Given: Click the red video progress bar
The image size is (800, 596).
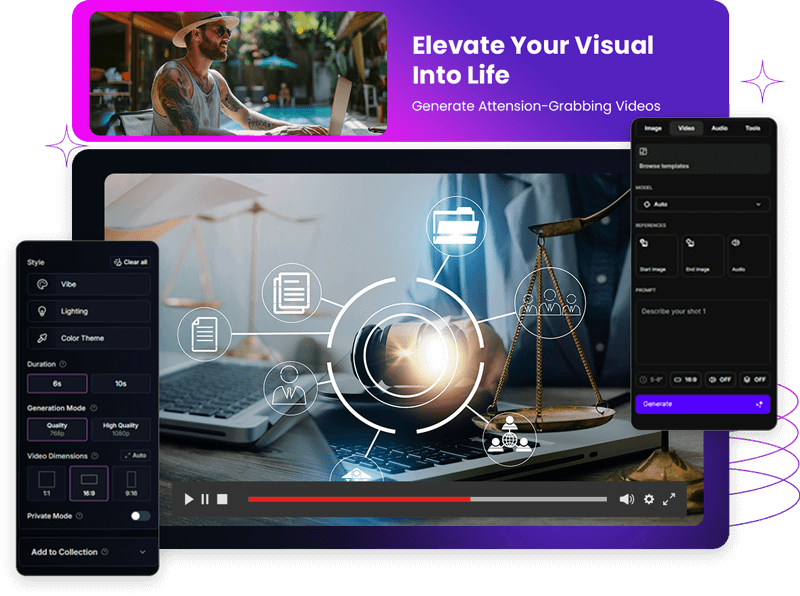Looking at the screenshot, I should [358, 499].
